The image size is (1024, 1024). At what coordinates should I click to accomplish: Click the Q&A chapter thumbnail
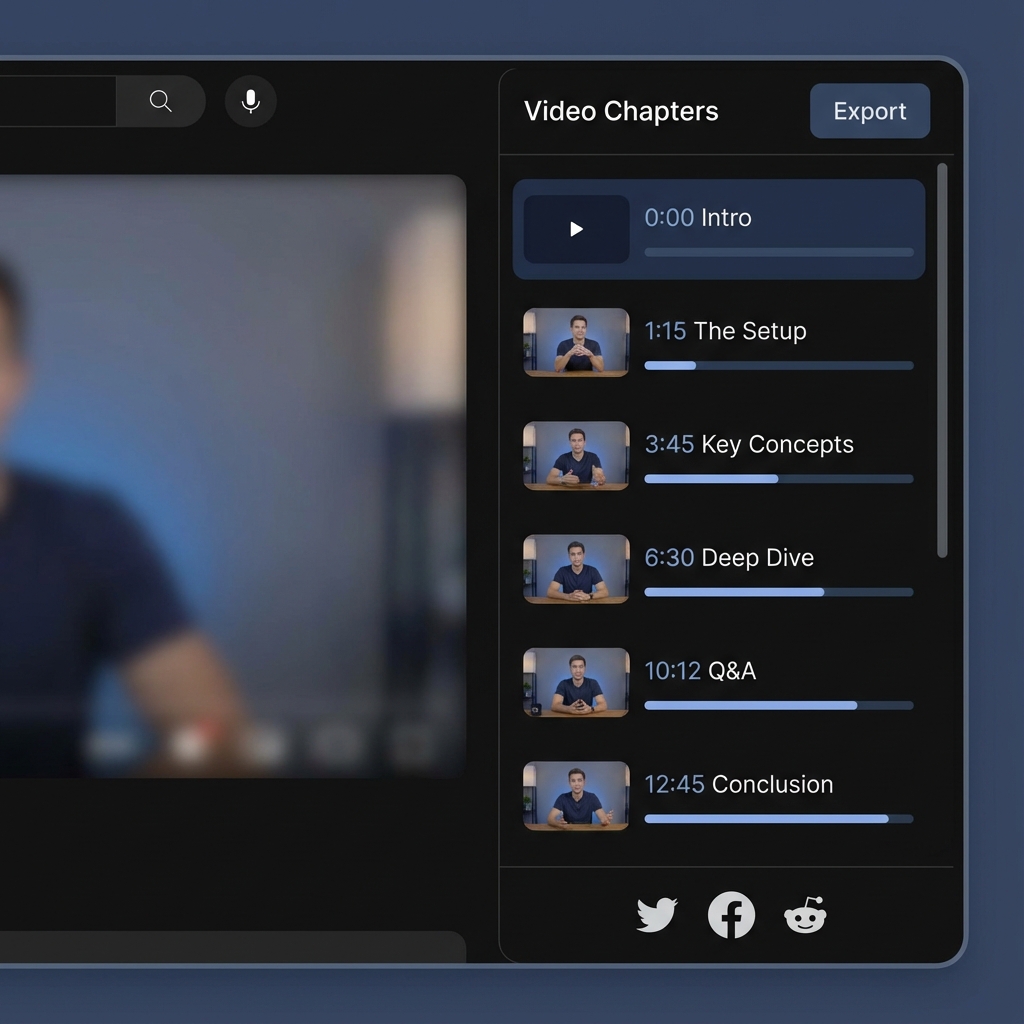pos(576,682)
